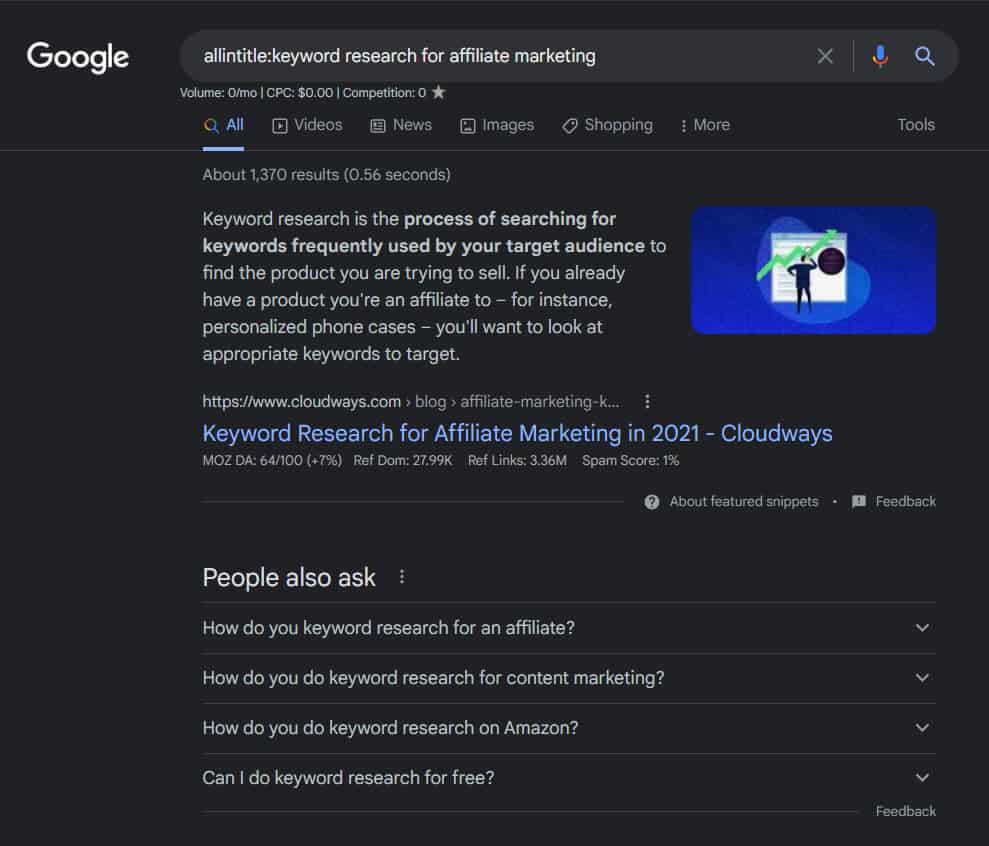The image size is (989, 846).
Task: Expand 'How do you keyword research for an affiliate?'
Action: coord(921,627)
